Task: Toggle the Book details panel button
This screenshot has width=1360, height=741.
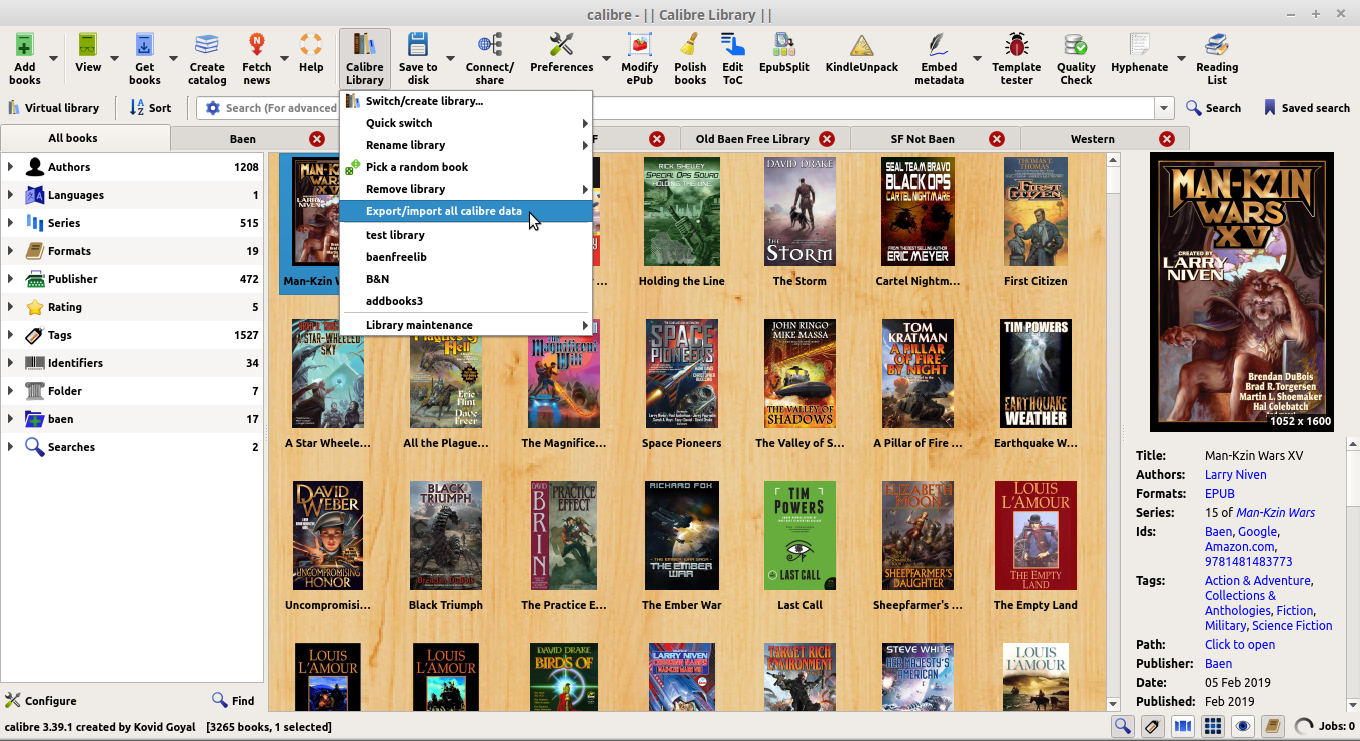Action: [1273, 727]
